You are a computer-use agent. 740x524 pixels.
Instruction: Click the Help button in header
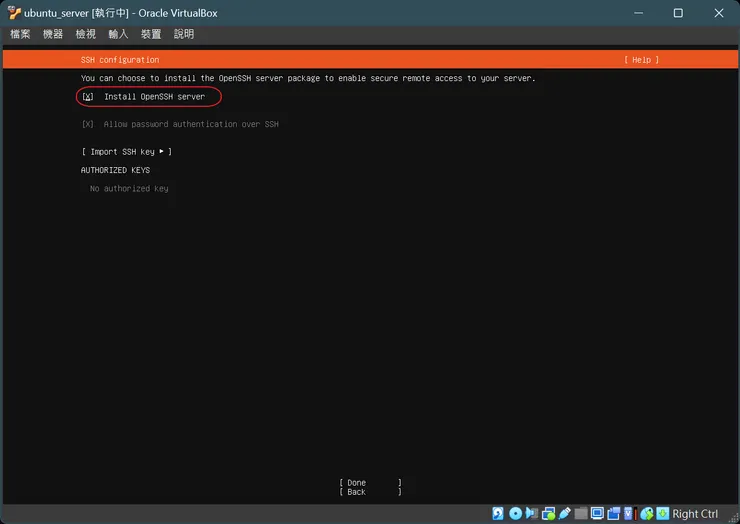coord(641,60)
